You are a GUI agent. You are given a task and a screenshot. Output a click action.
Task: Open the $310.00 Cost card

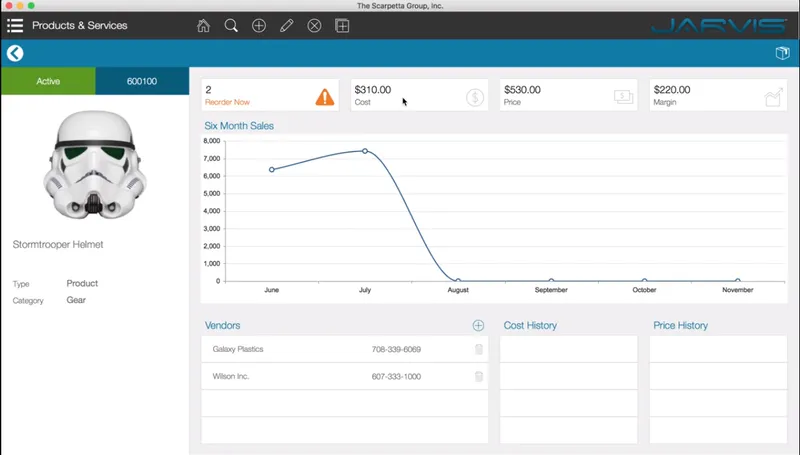coord(419,95)
